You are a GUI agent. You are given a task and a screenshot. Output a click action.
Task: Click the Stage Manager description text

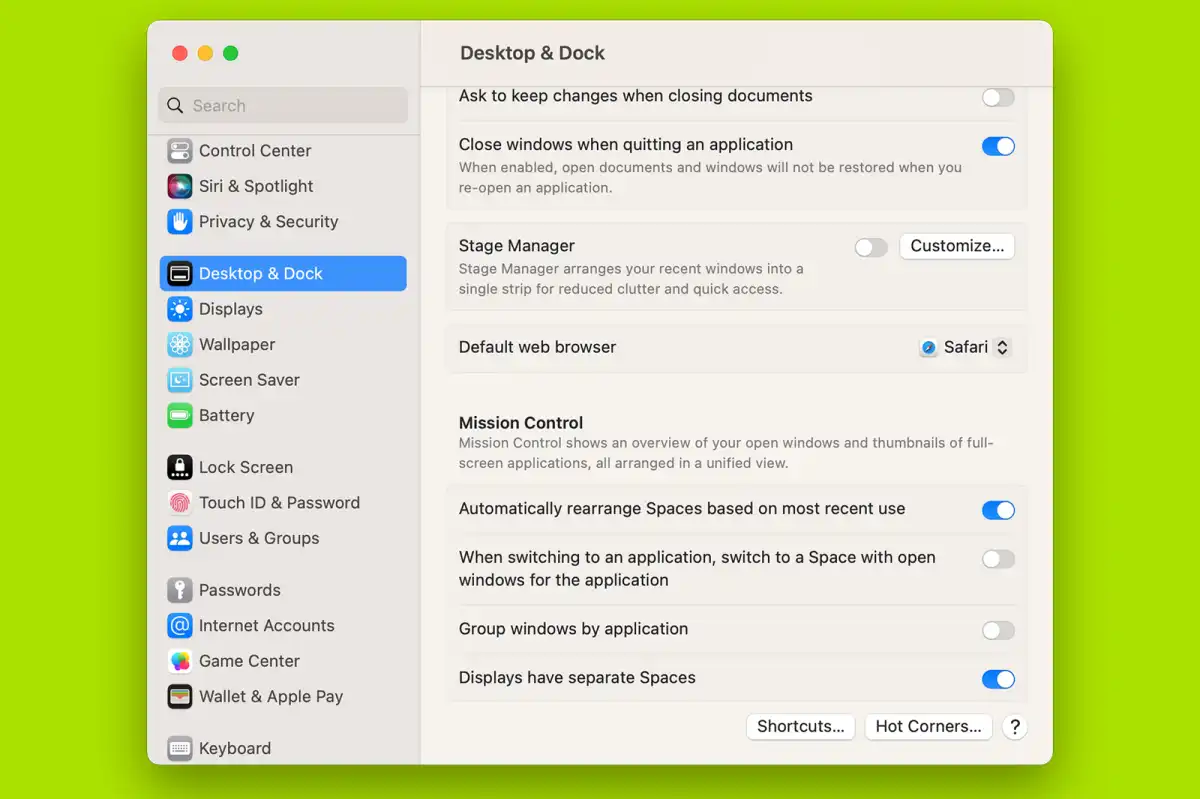(631, 279)
